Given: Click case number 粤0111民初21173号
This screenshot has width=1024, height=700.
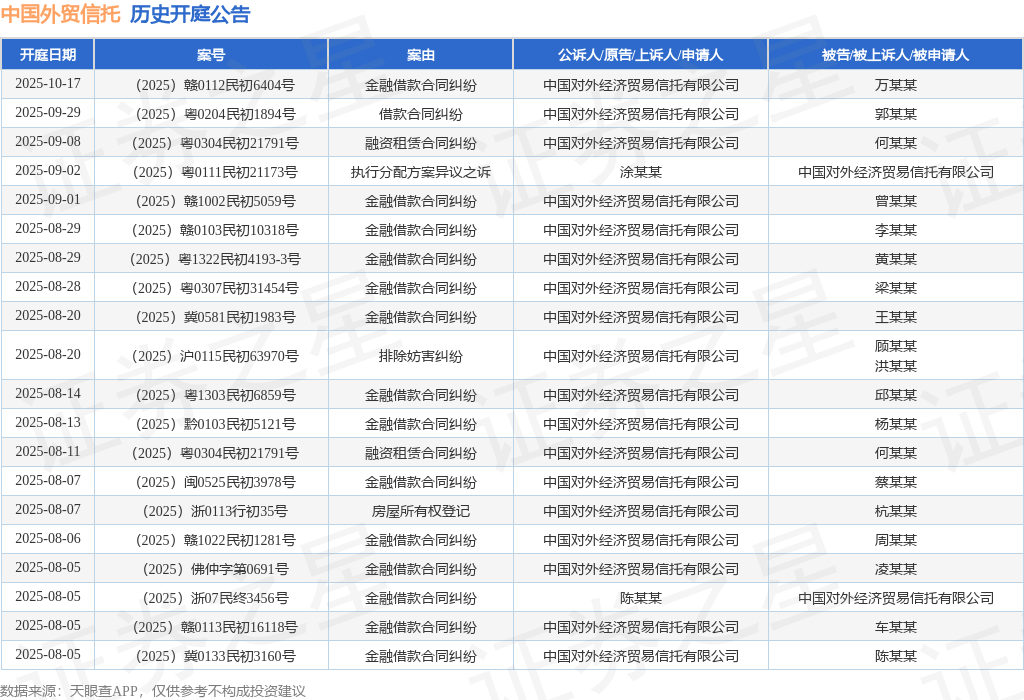Looking at the screenshot, I should pos(215,172).
